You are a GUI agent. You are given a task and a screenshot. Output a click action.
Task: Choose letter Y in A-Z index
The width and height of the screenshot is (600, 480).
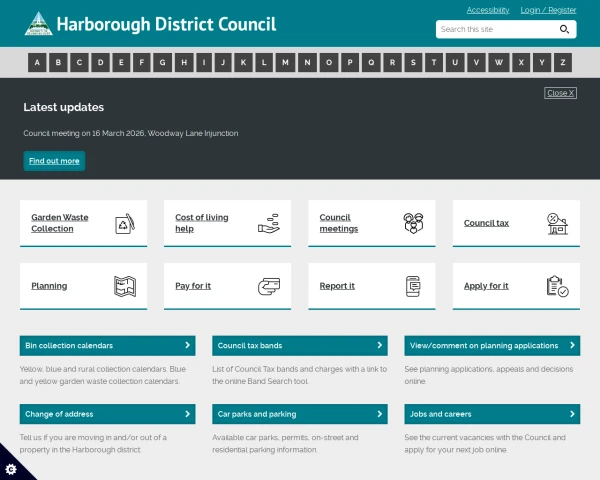click(542, 62)
